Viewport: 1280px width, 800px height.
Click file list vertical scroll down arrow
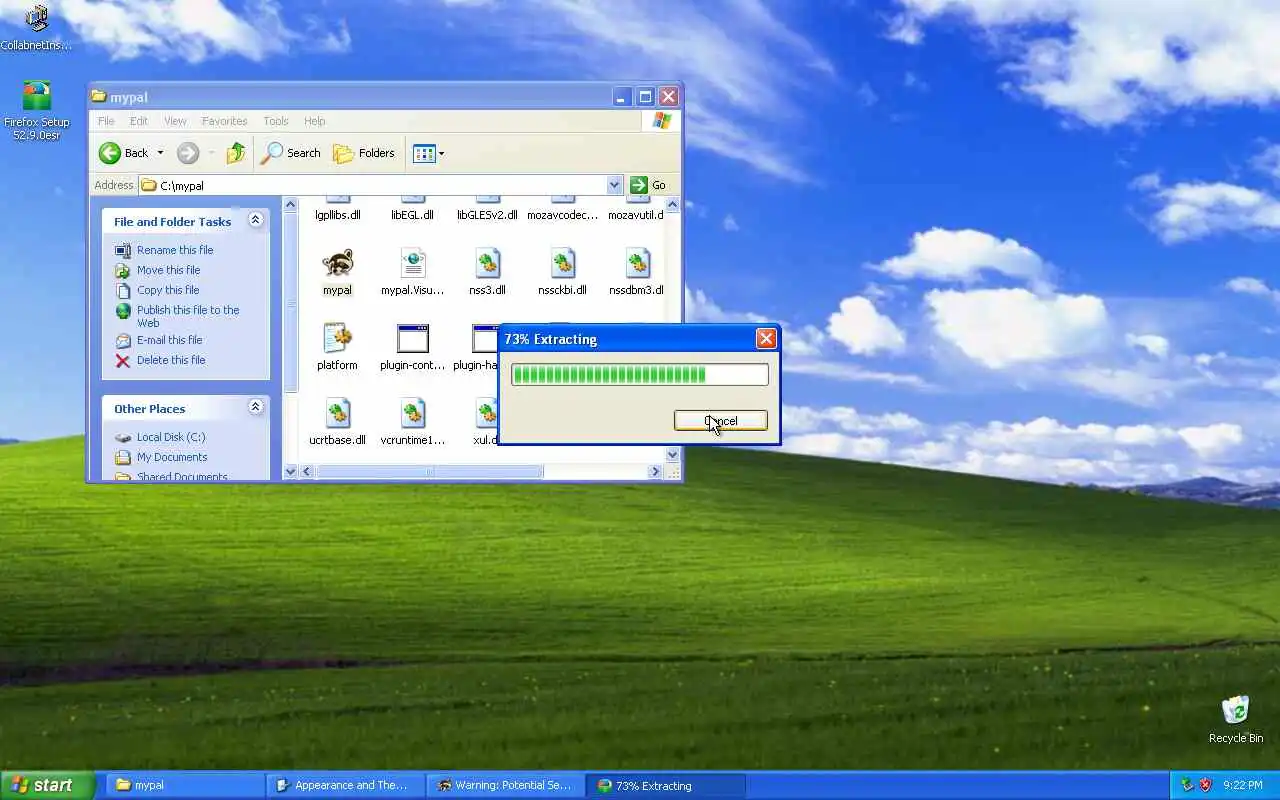point(672,455)
